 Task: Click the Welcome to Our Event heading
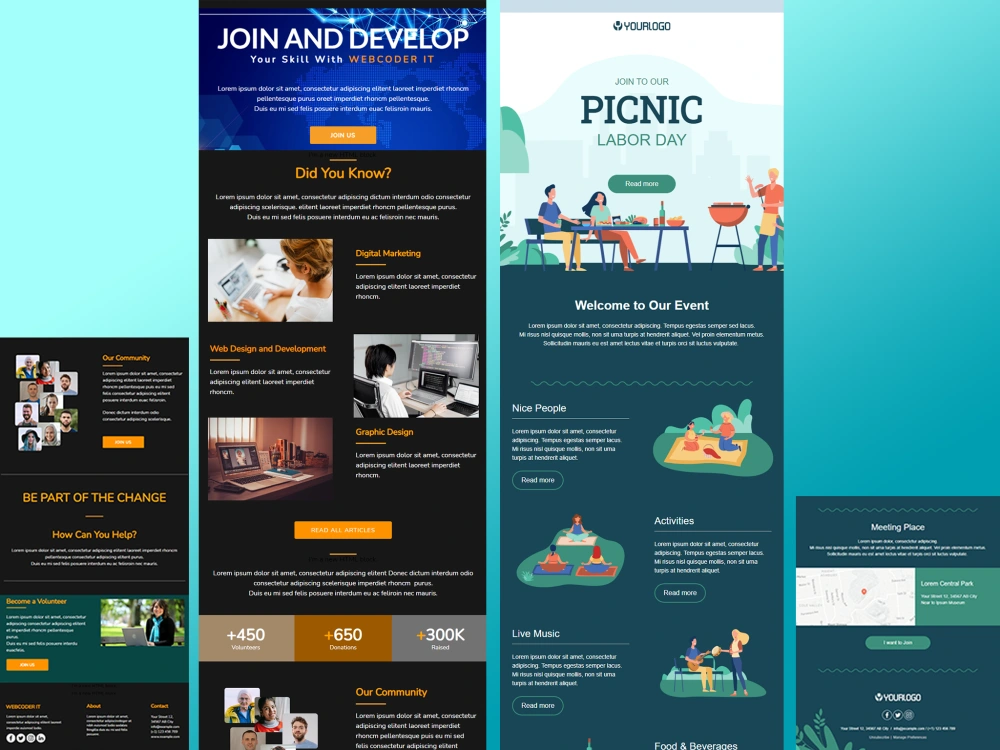point(642,305)
